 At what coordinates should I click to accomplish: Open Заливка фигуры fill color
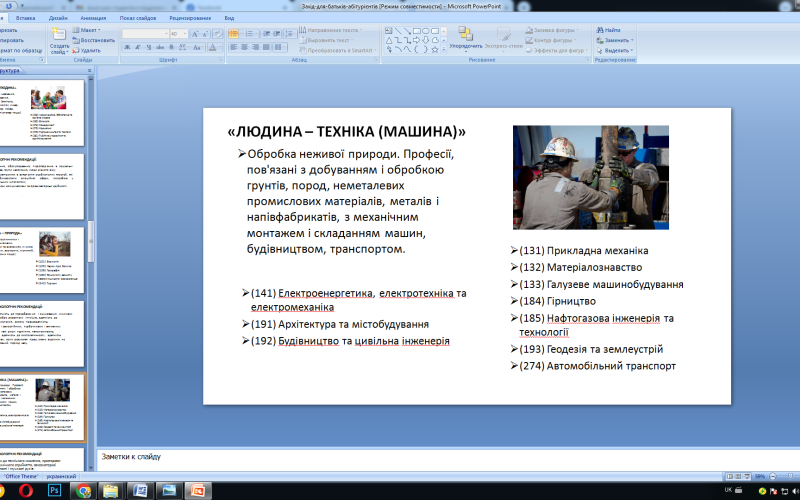pyautogui.click(x=553, y=30)
